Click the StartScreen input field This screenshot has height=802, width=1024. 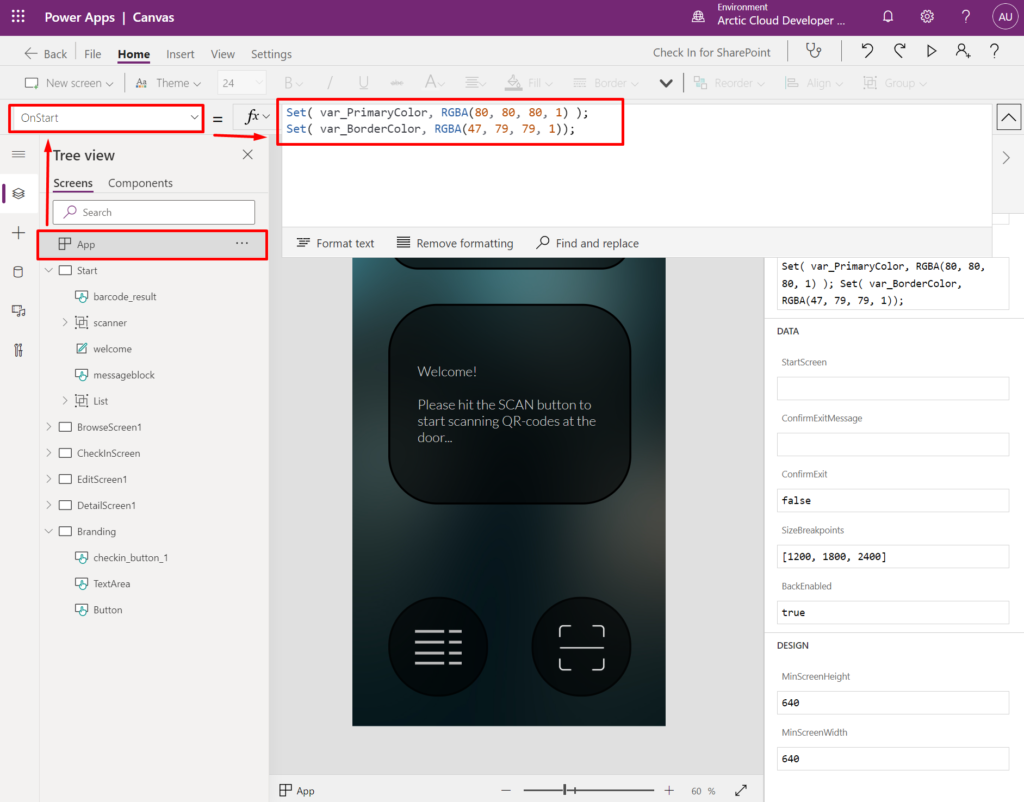click(x=893, y=388)
